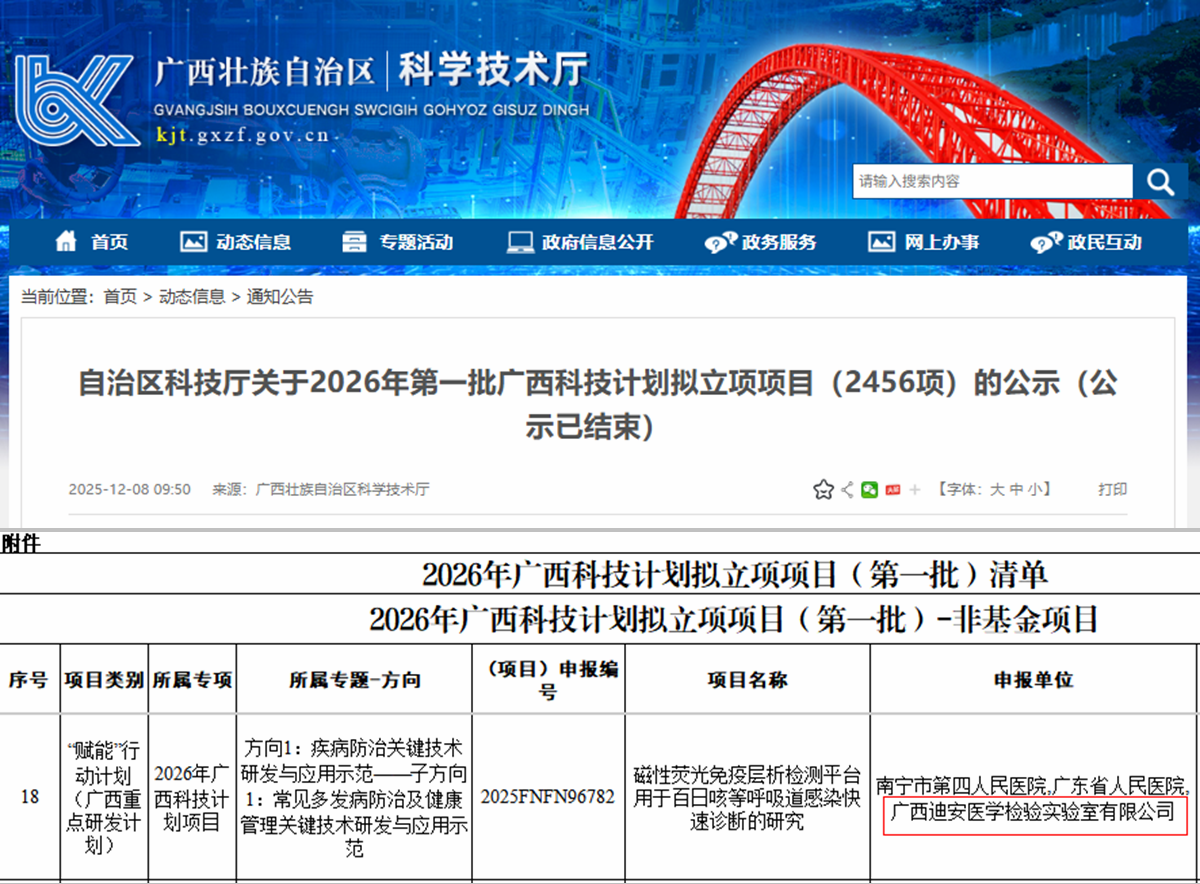Click the search input field
Viewport: 1200px width, 884px height.
click(x=992, y=182)
